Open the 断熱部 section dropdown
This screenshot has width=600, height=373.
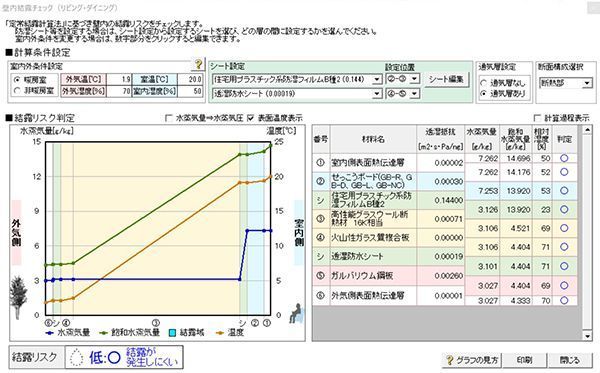coord(587,83)
